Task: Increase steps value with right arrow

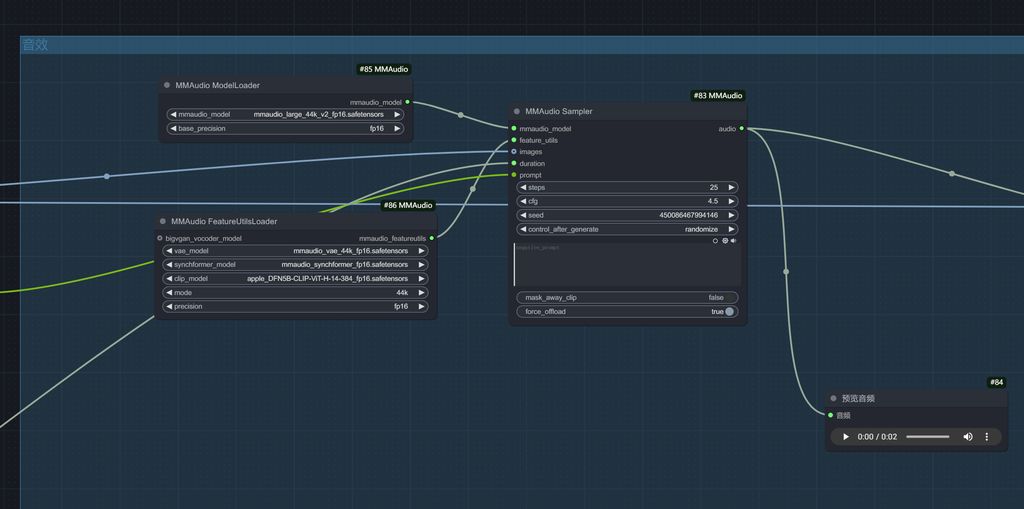Action: pos(731,188)
